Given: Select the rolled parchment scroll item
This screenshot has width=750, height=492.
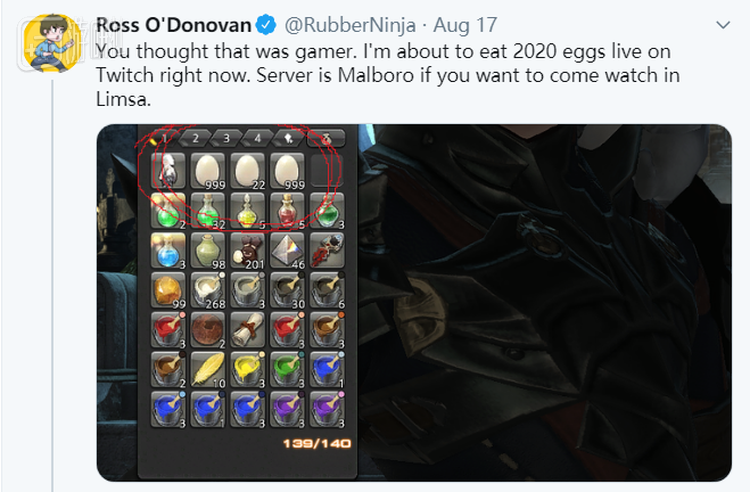Looking at the screenshot, I should [247, 330].
